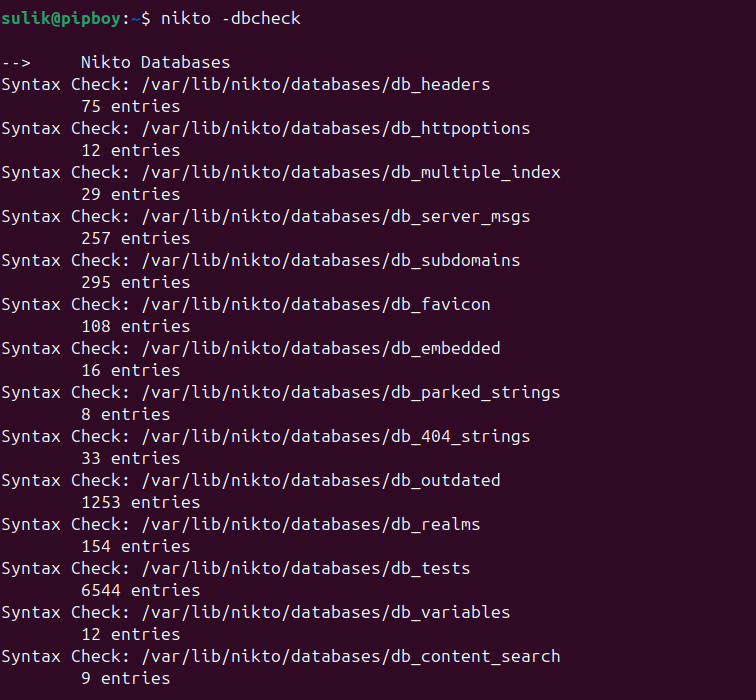756x700 pixels.
Task: Click the db_variables database path
Action: point(326,612)
